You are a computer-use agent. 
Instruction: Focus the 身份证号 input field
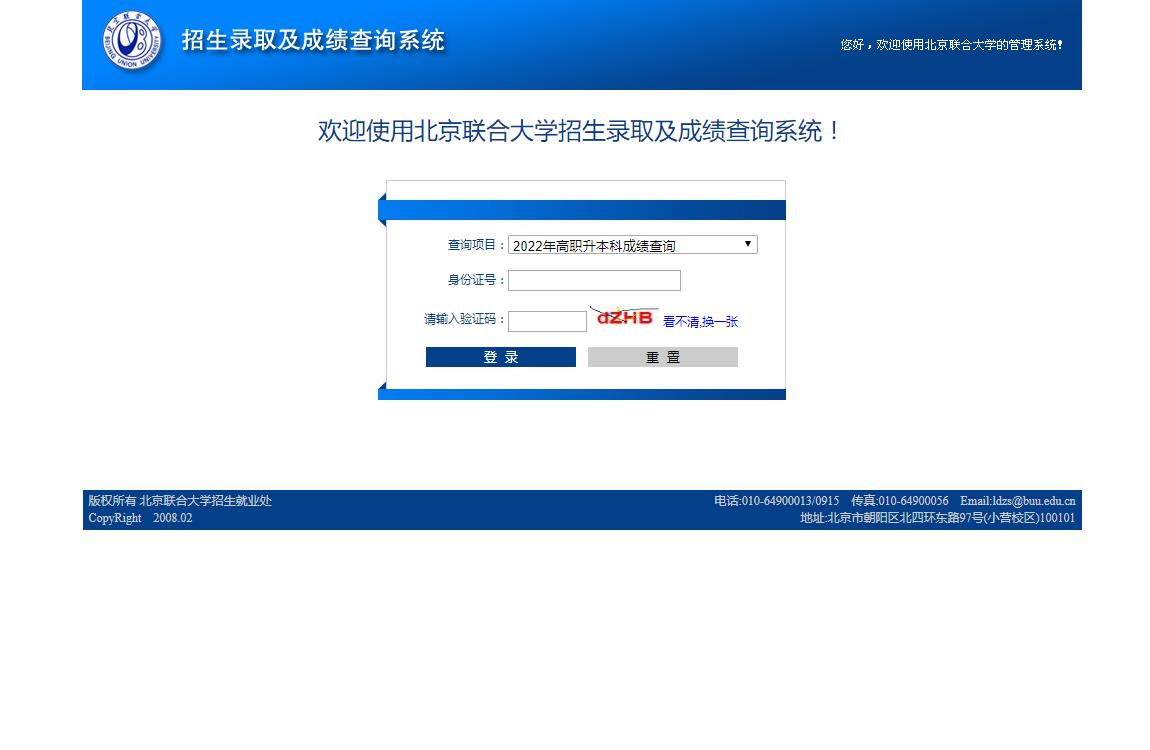pos(594,280)
